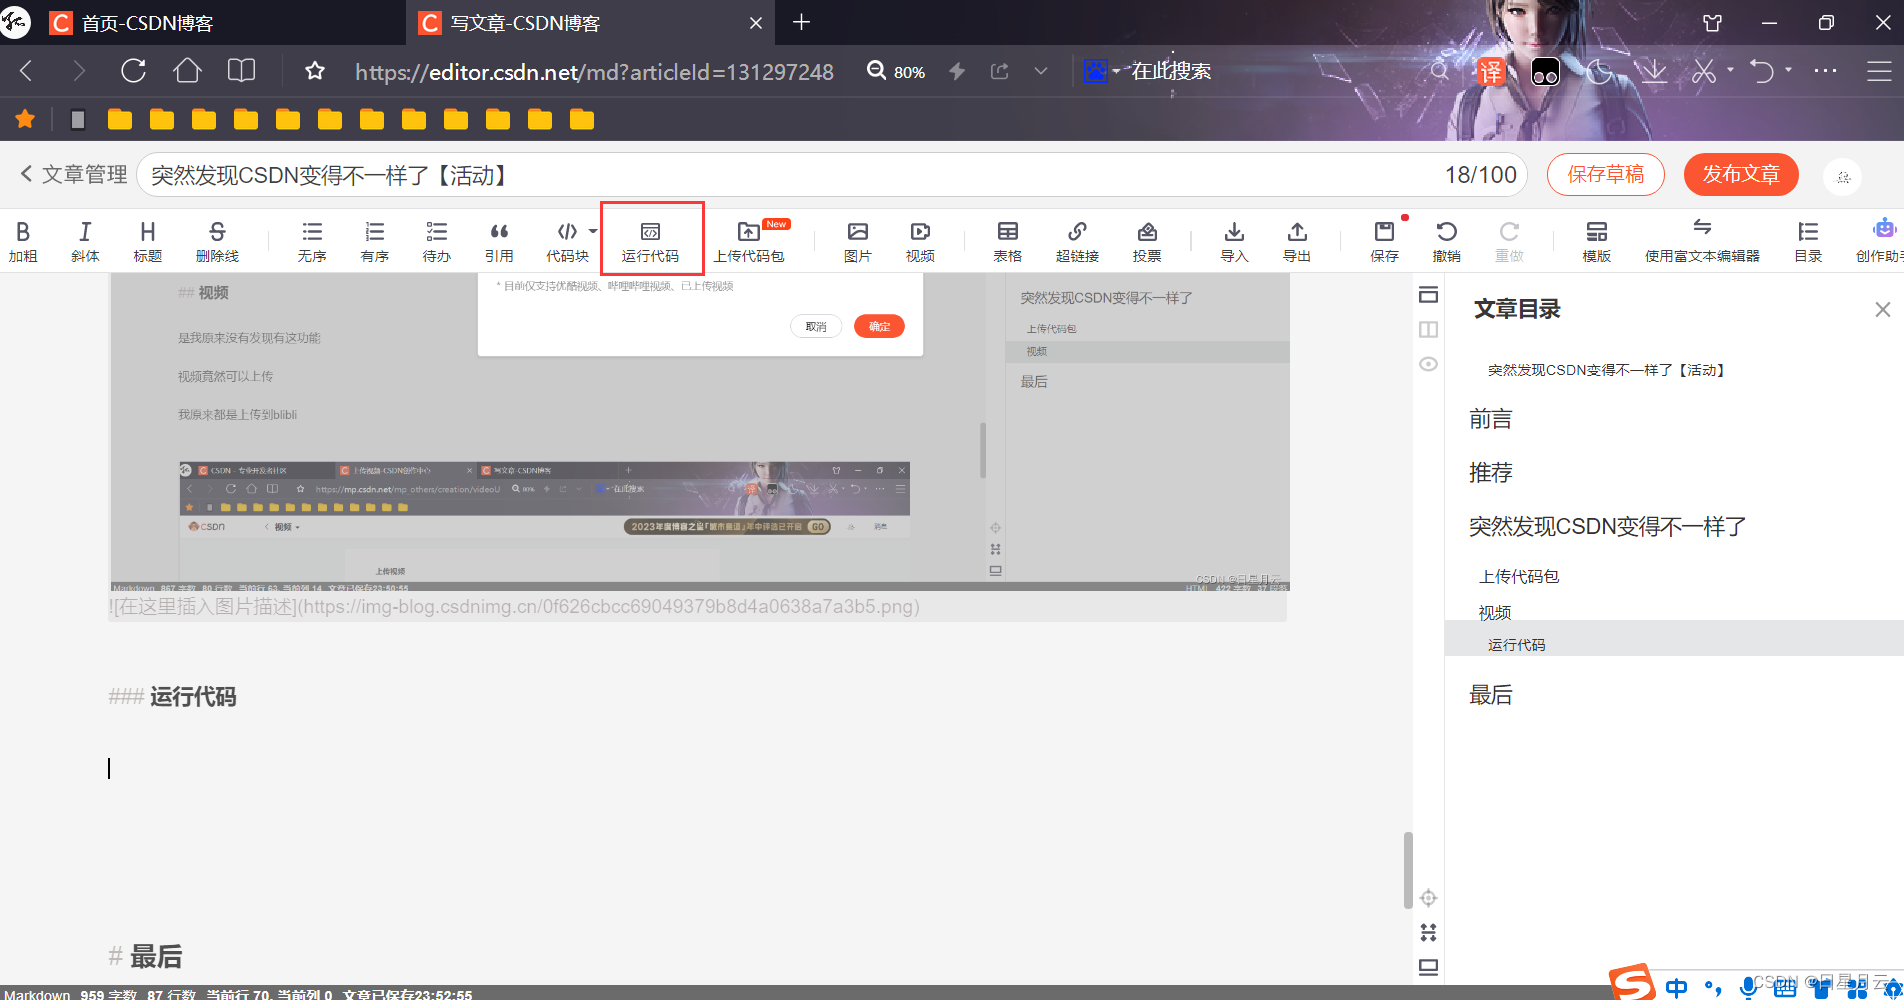Insert a code block (代码块)
Screen dimensions: 1904x1000
(x=567, y=242)
